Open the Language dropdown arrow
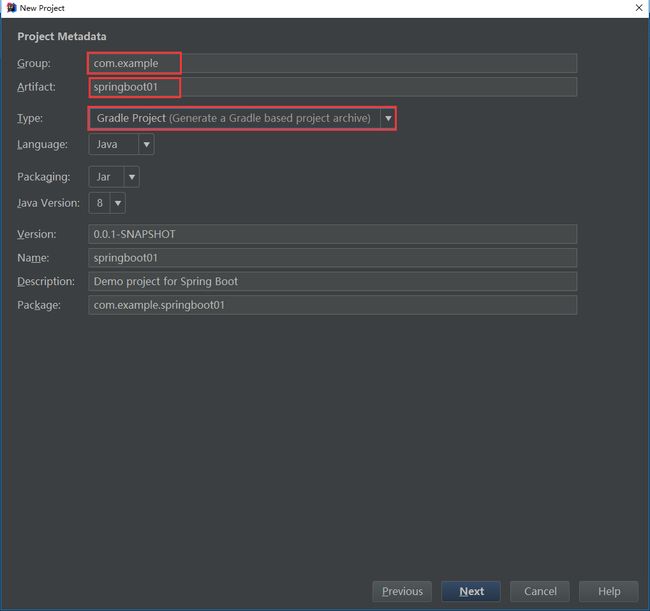Viewport: 650px width, 611px height. 146,145
